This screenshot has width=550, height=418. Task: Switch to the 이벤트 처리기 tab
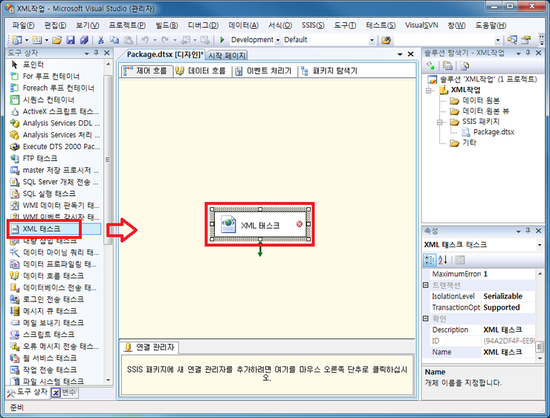tap(264, 71)
